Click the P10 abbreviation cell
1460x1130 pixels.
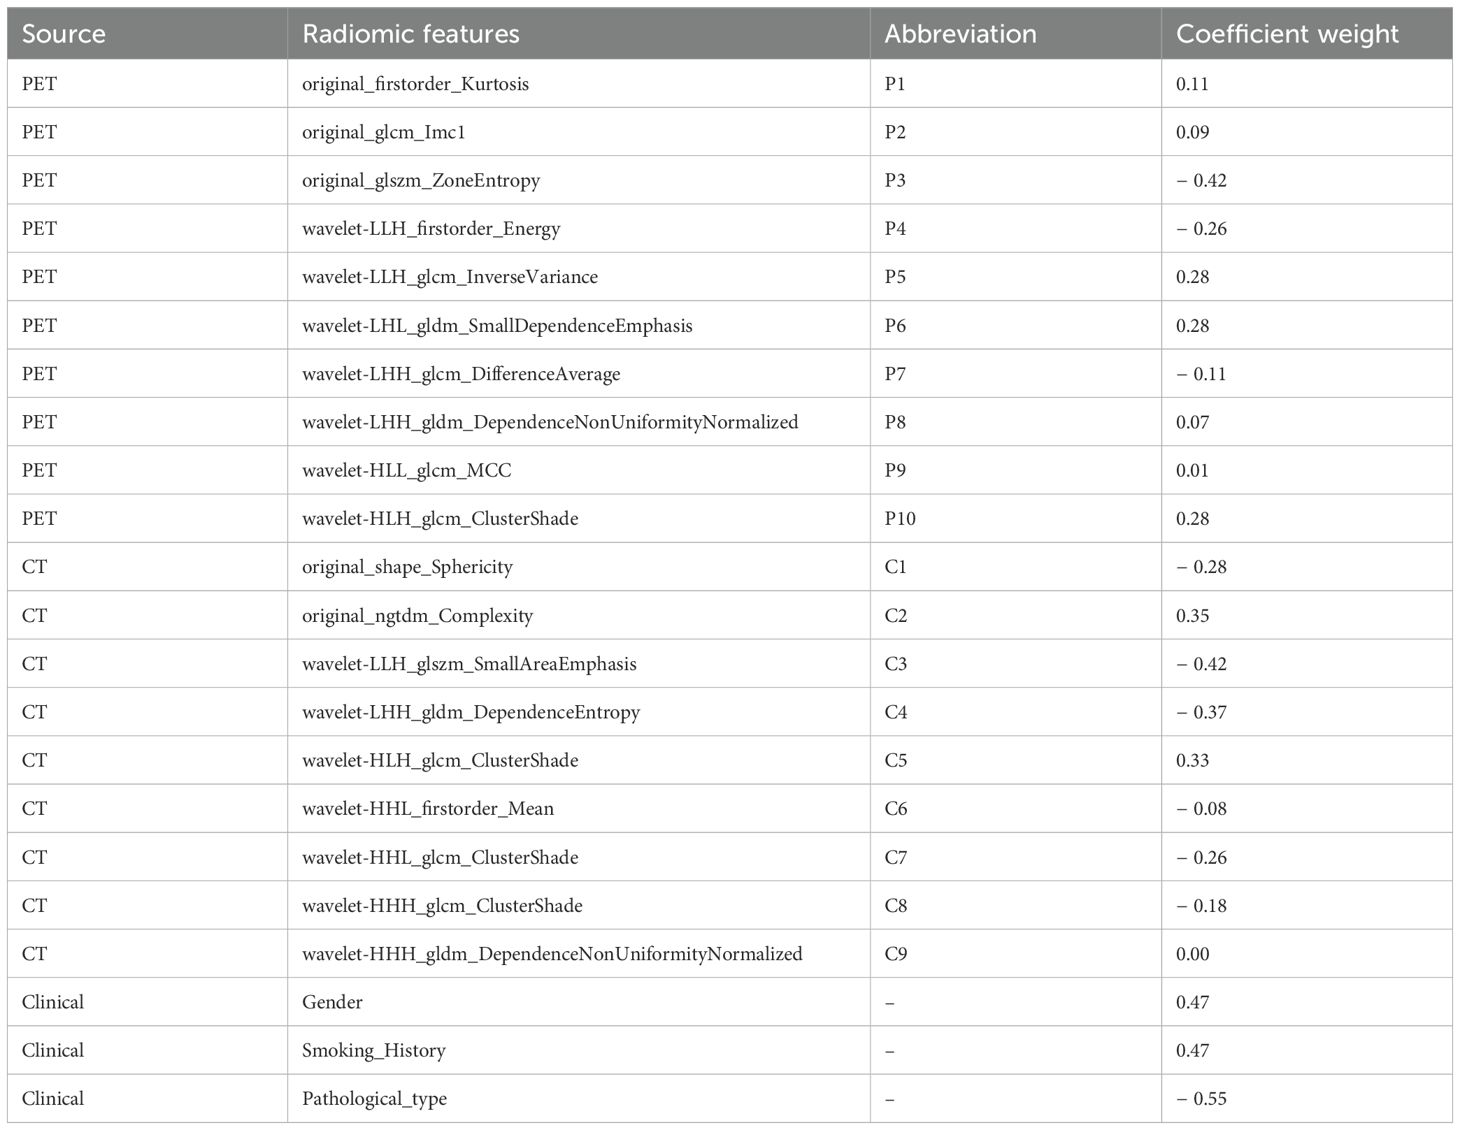(x=900, y=519)
